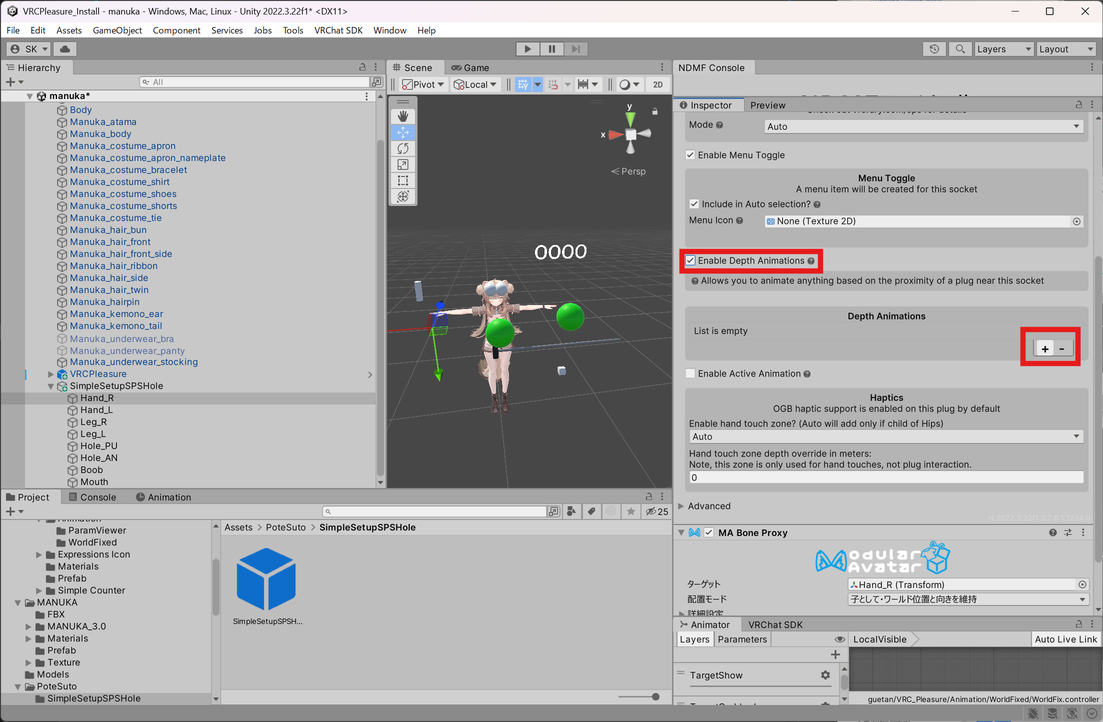Viewport: 1103px width, 722px height.
Task: Lock the Hierarchy panel with padlock icon
Action: pos(362,67)
